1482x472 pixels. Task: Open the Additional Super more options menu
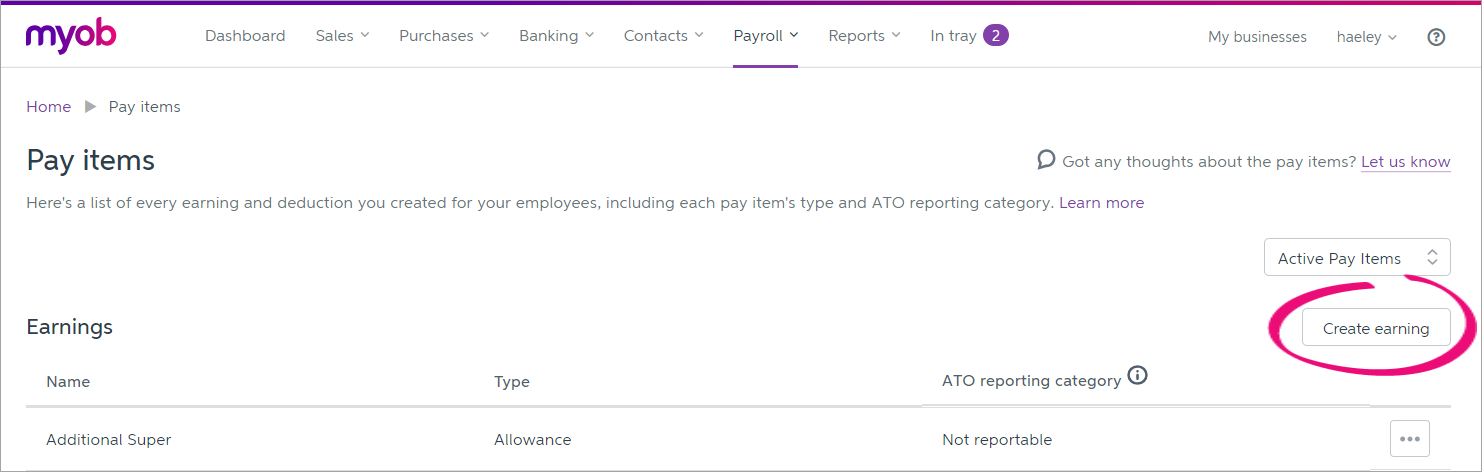[x=1409, y=438]
